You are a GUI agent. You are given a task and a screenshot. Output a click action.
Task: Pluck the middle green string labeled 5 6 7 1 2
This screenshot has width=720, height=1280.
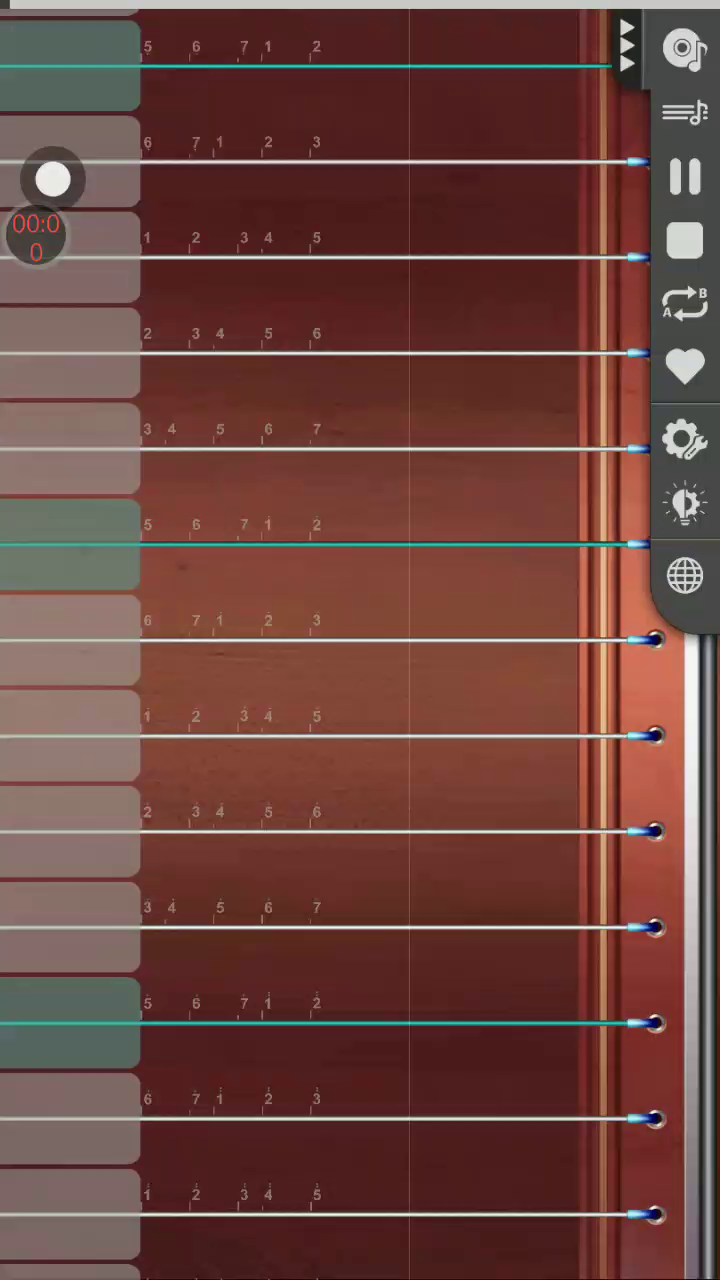[x=320, y=545]
